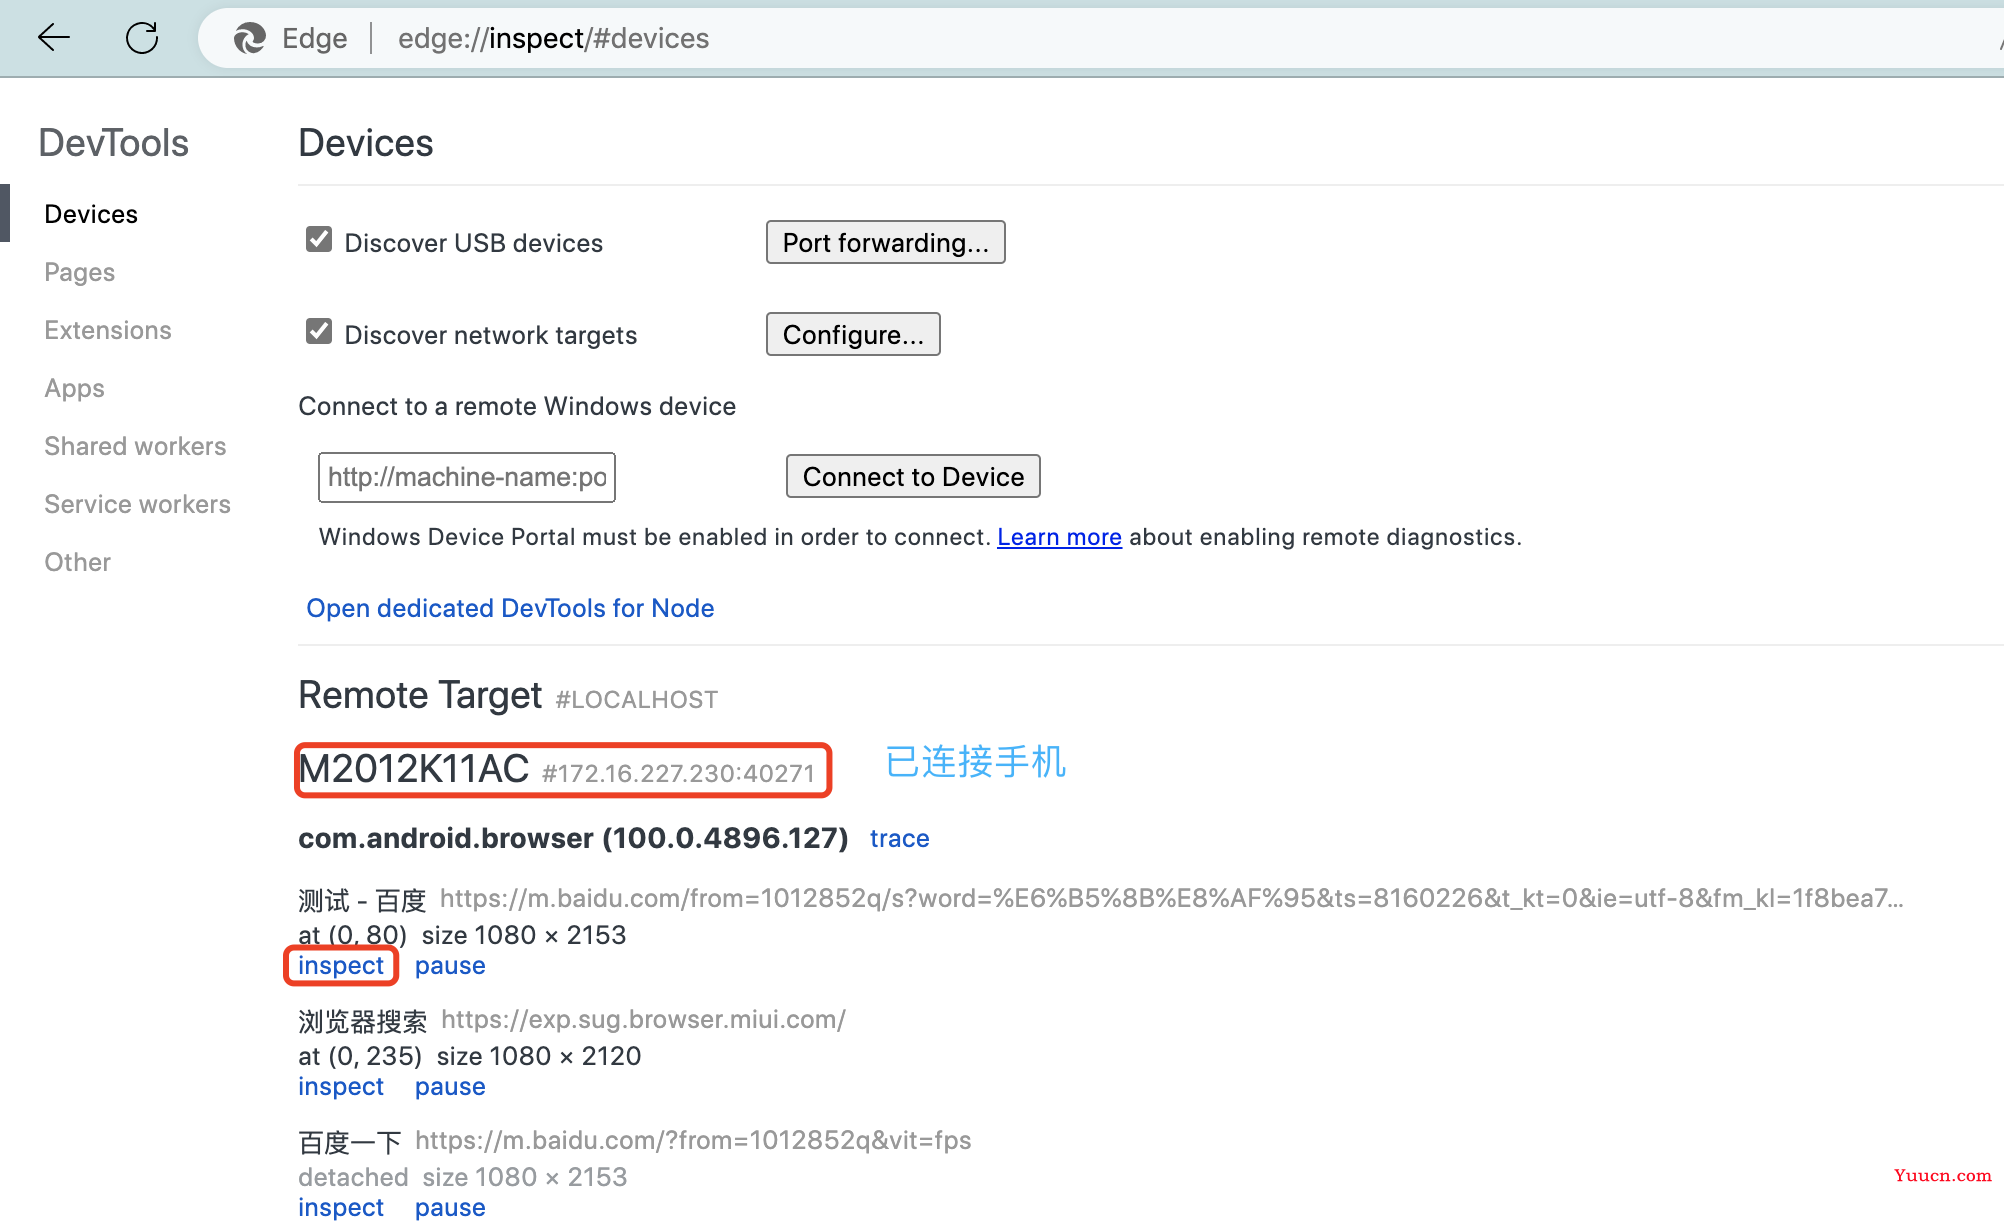The height and width of the screenshot is (1230, 2004).
Task: Pause the 测试 - 百度 page
Action: (x=450, y=965)
